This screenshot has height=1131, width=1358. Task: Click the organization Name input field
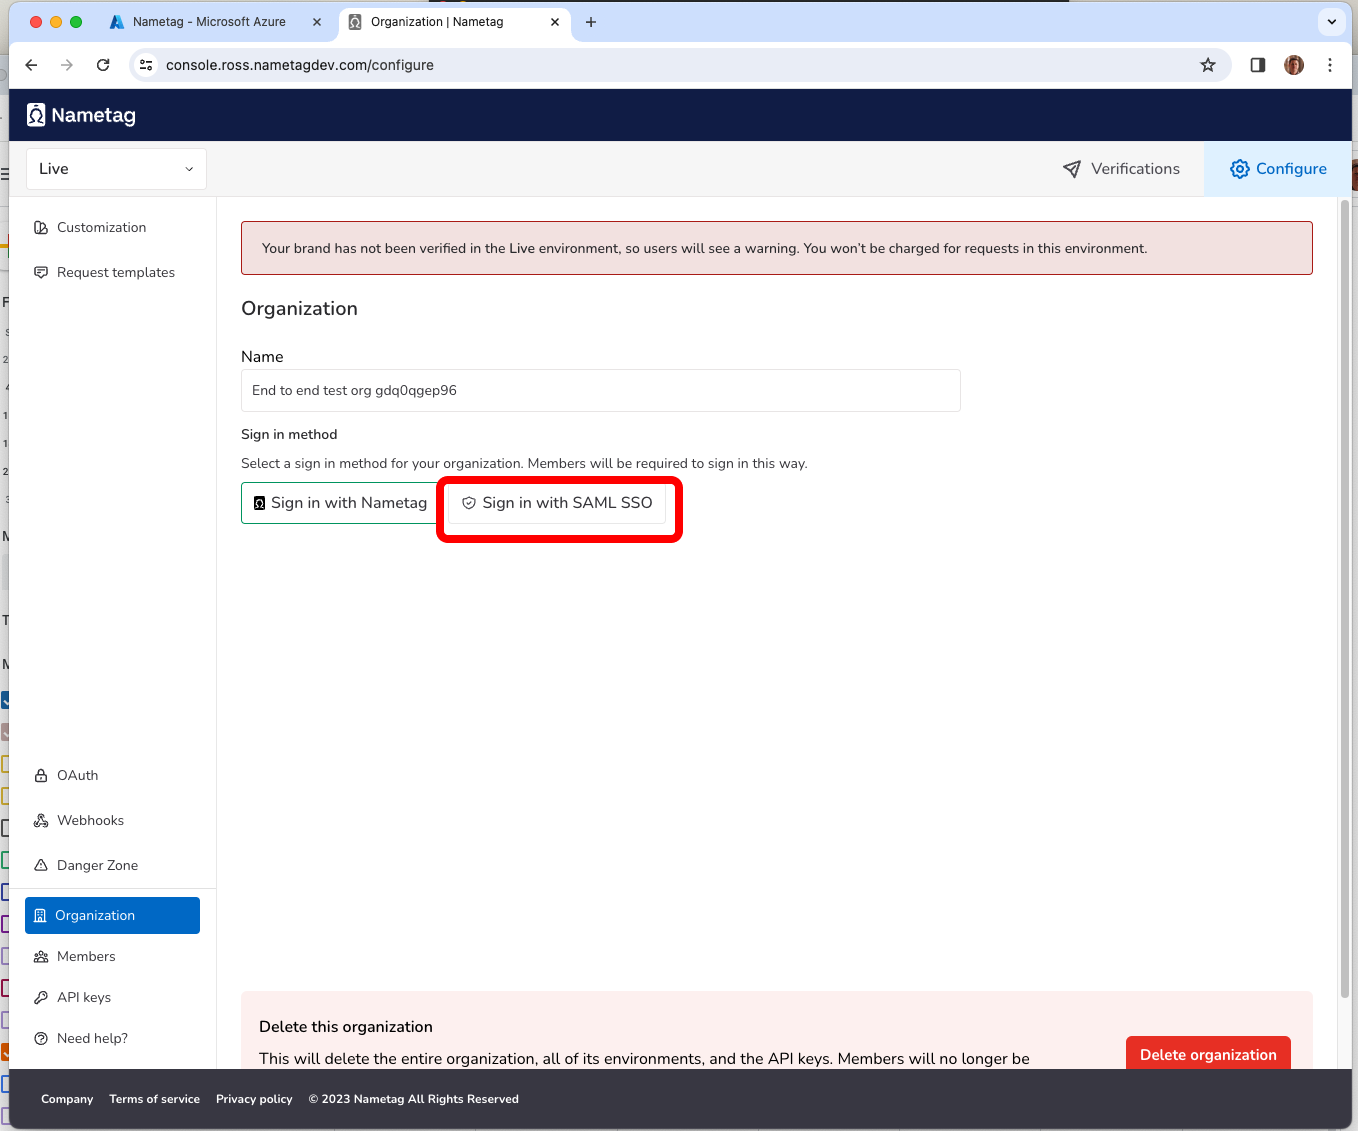pyautogui.click(x=600, y=390)
